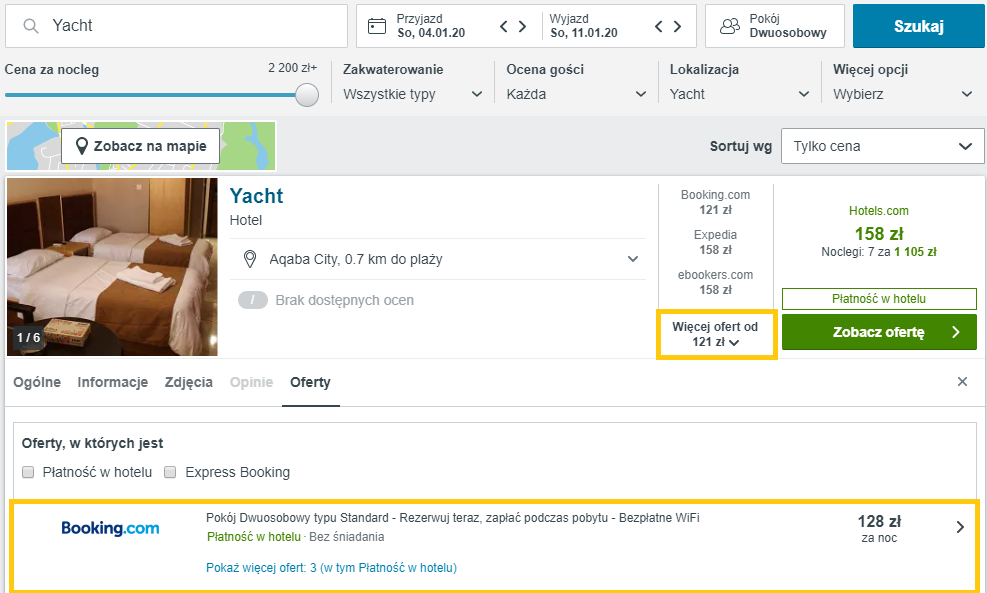
Task: Click the price per night slider handle
Action: pyautogui.click(x=307, y=95)
